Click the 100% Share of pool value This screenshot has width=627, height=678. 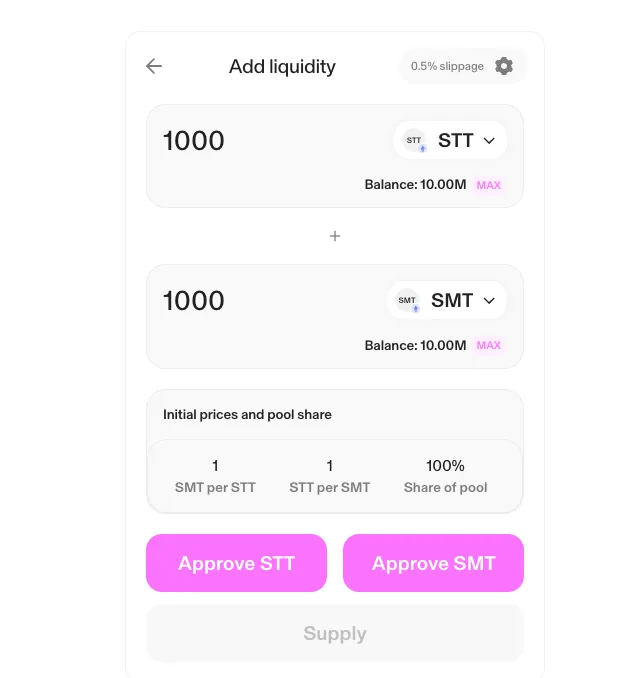445,466
